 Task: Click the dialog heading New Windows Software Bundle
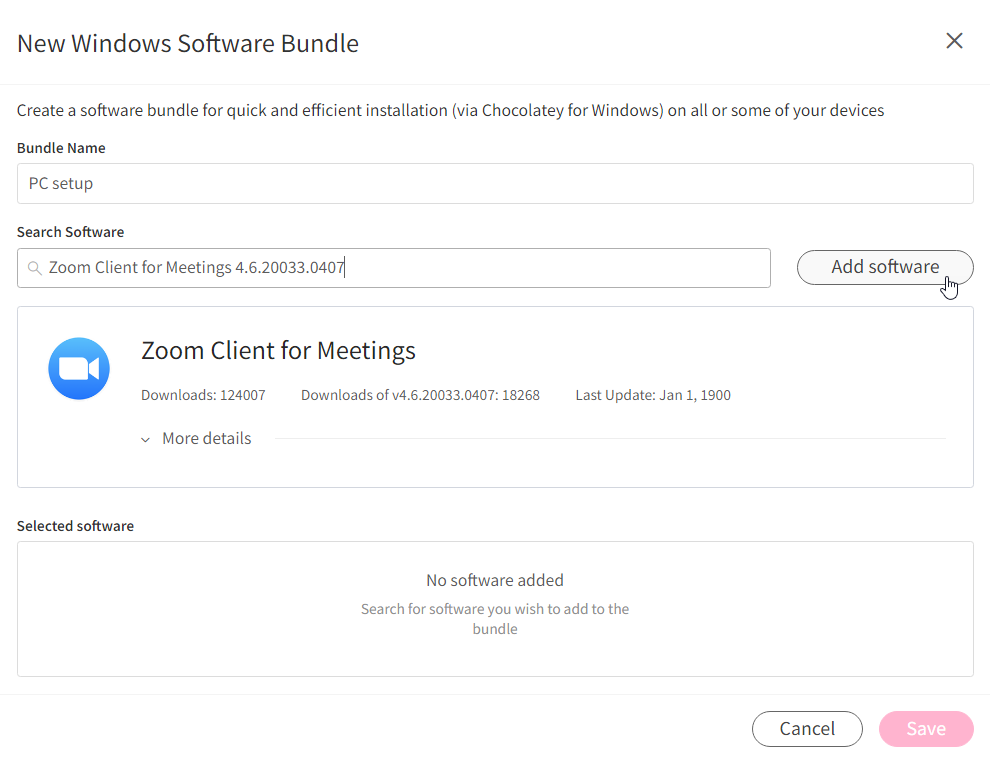coord(188,44)
